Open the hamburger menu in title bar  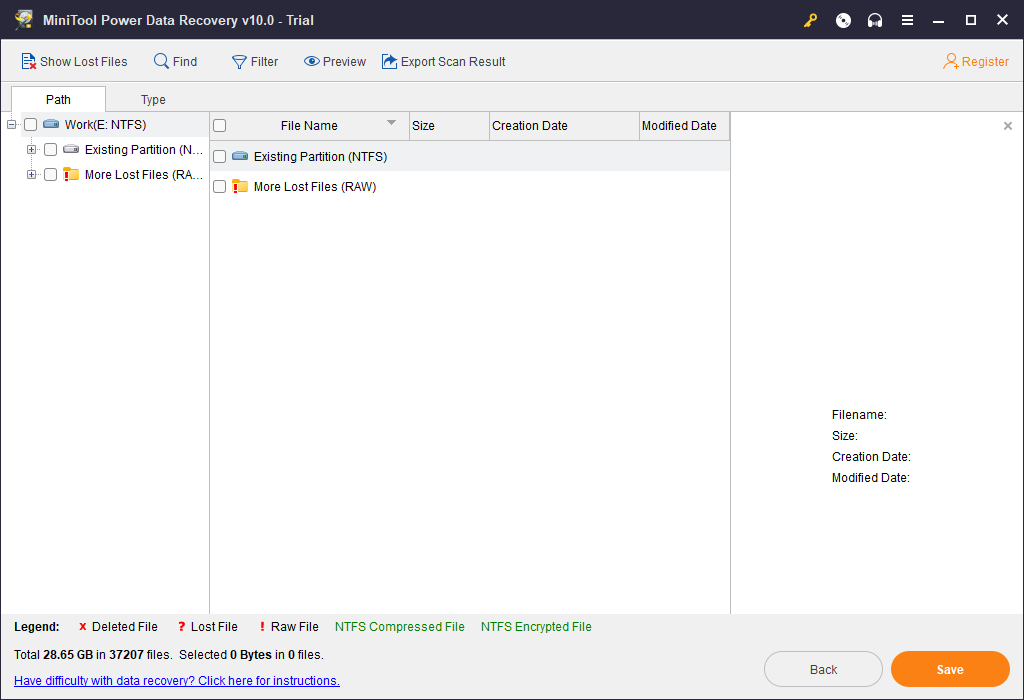(907, 20)
